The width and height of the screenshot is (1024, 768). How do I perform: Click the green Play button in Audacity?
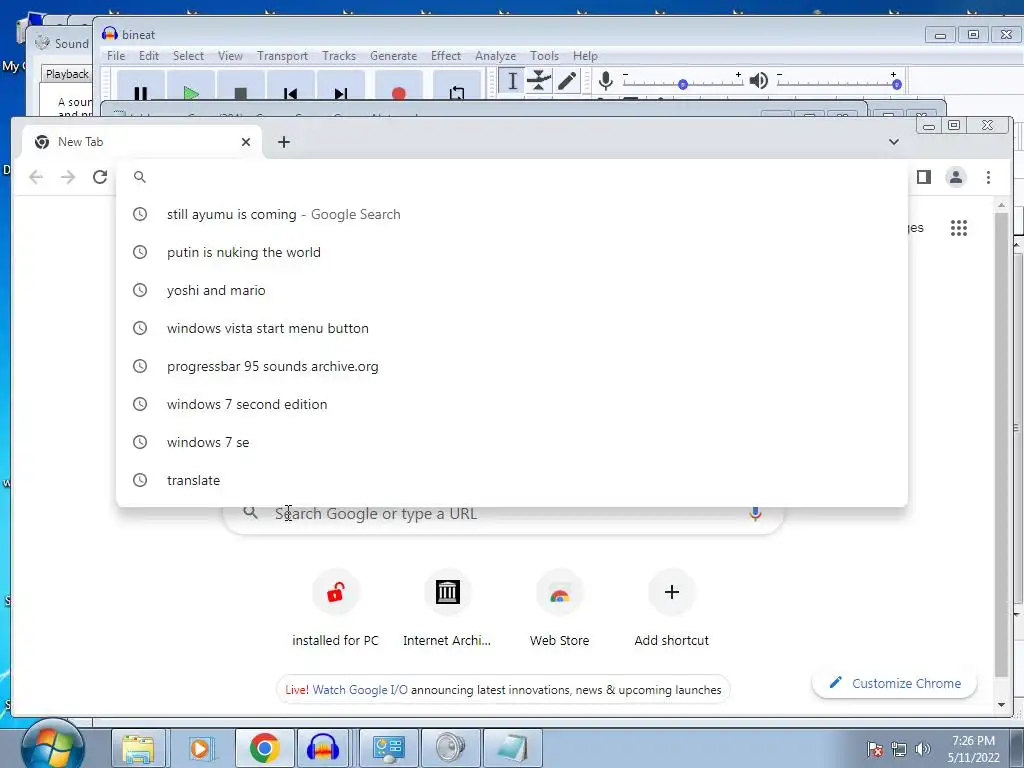tap(191, 89)
